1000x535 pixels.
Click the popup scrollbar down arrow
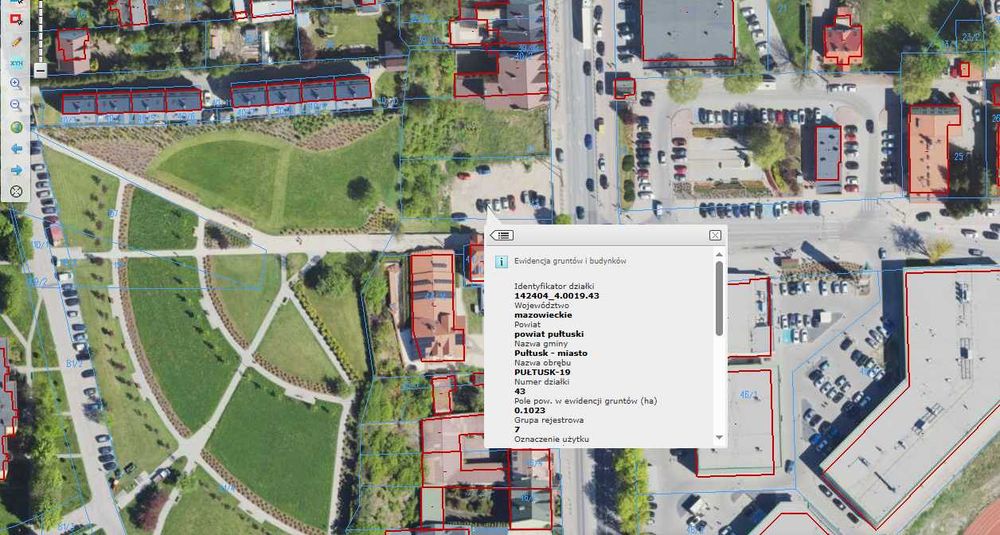click(x=720, y=437)
